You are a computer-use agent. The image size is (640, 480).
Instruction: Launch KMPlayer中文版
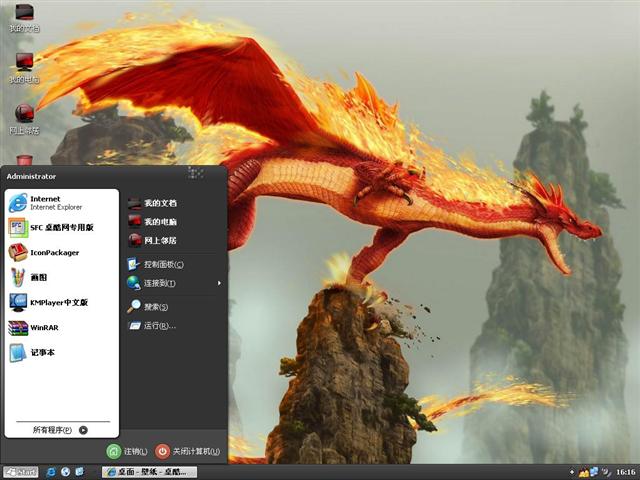click(62, 302)
